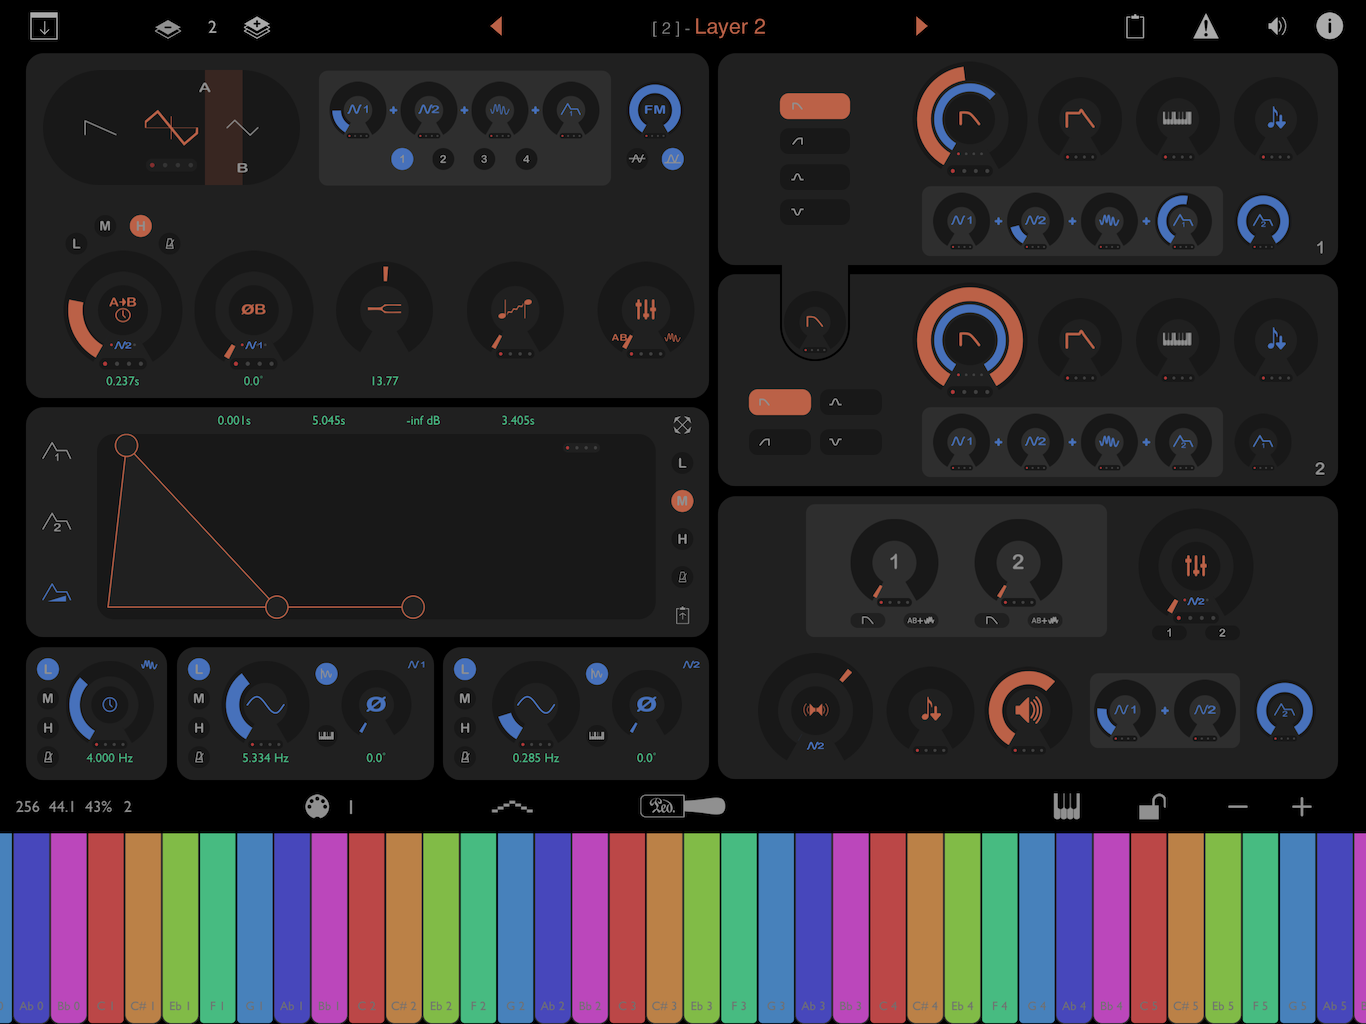Enable the H button beside the envelope graph
This screenshot has width=1366, height=1024.
[683, 539]
